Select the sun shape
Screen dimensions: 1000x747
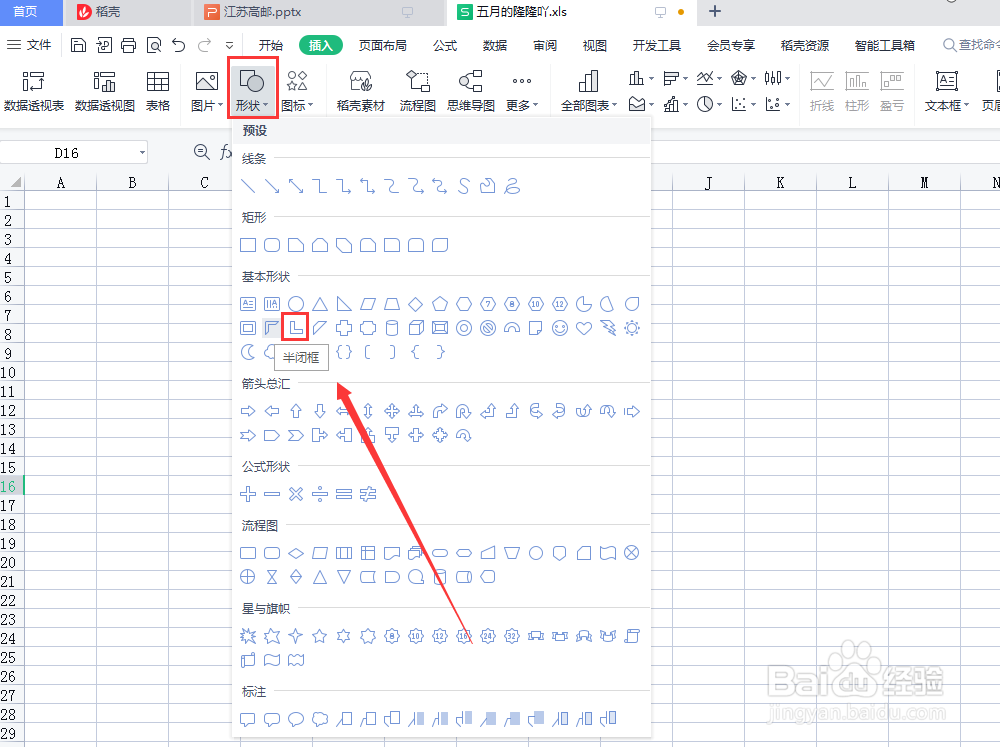click(631, 327)
